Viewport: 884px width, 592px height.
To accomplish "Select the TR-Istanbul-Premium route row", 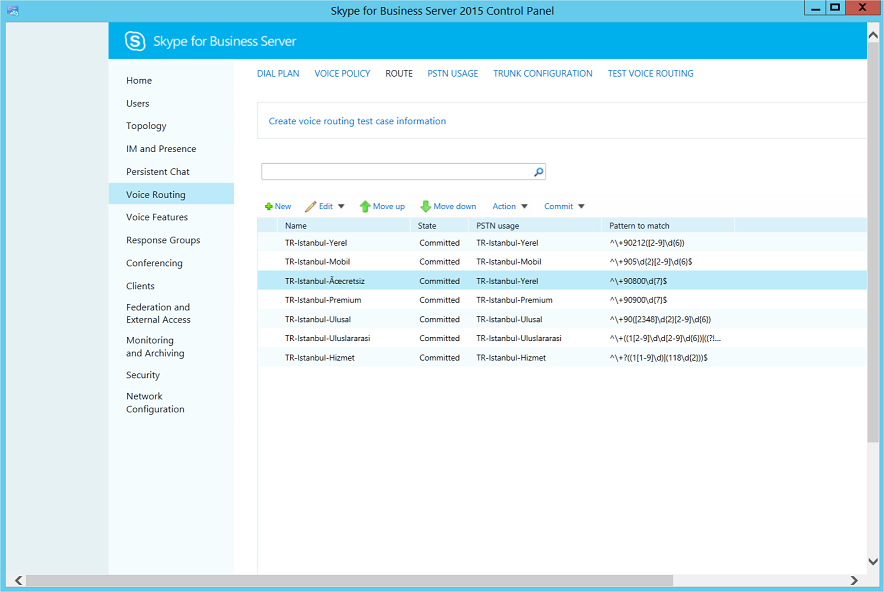I will click(323, 300).
